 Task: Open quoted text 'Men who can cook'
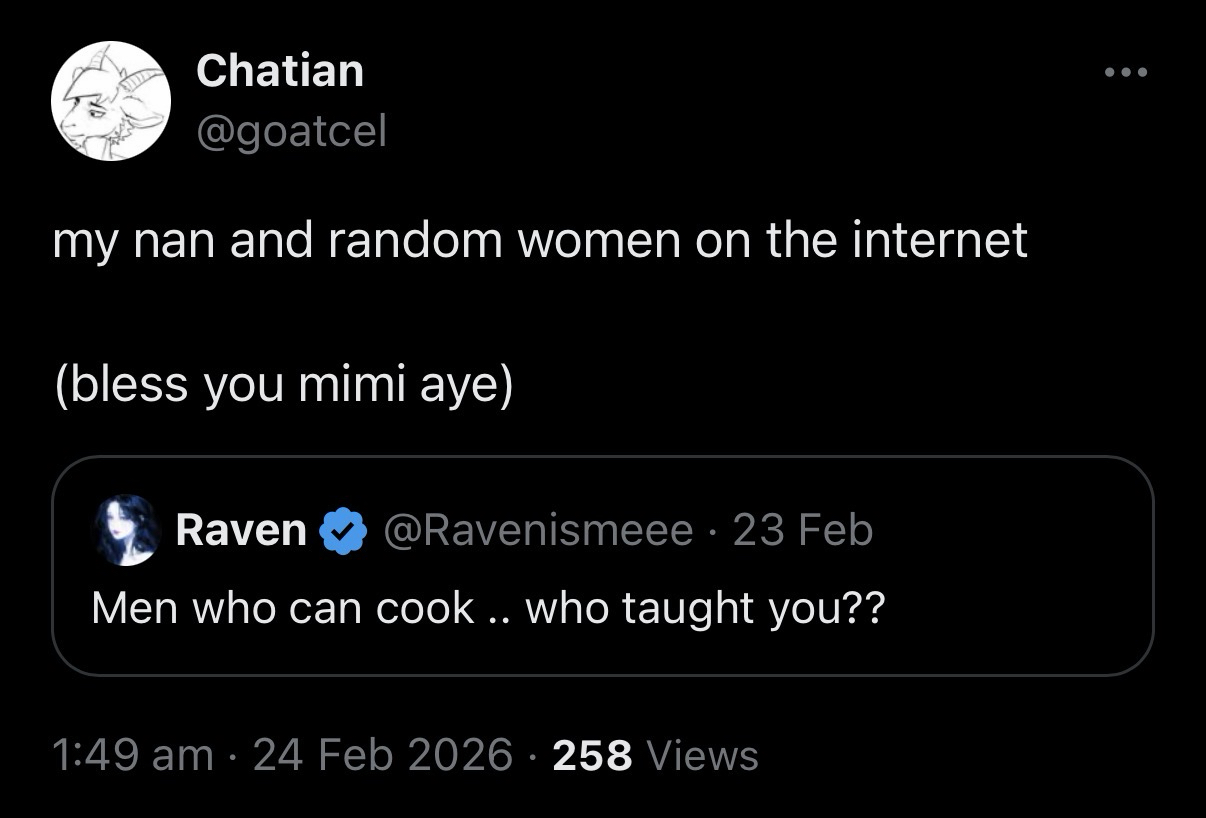click(x=280, y=607)
